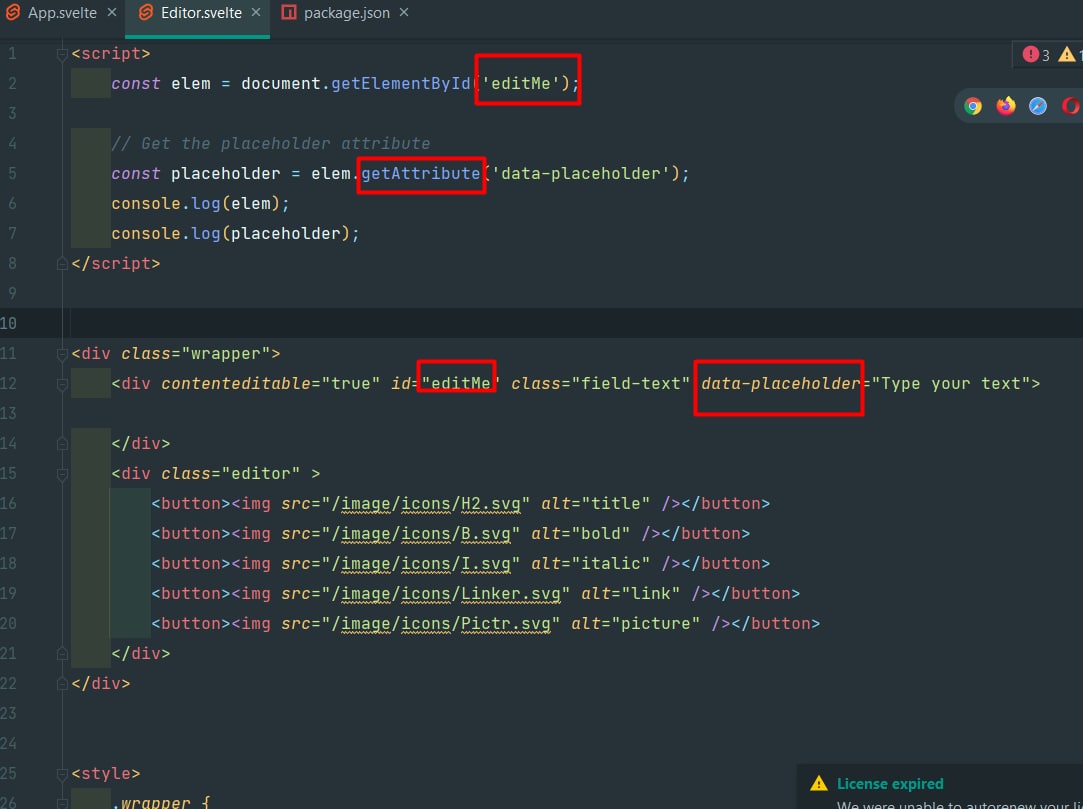Click the alt="picture" attribute
Image resolution: width=1083 pixels, height=809 pixels.
[635, 624]
